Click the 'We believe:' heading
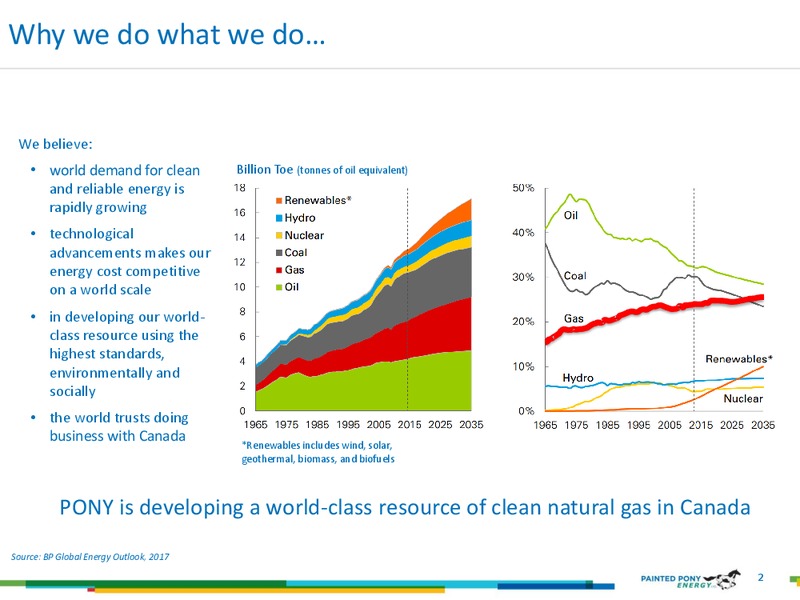The height and width of the screenshot is (600, 800). [x=56, y=144]
